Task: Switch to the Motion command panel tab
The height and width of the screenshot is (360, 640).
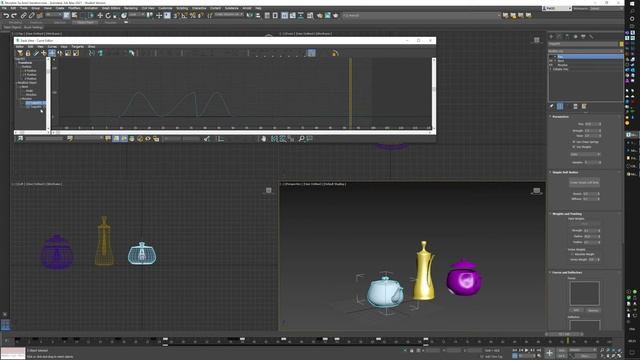Action: 576,37
